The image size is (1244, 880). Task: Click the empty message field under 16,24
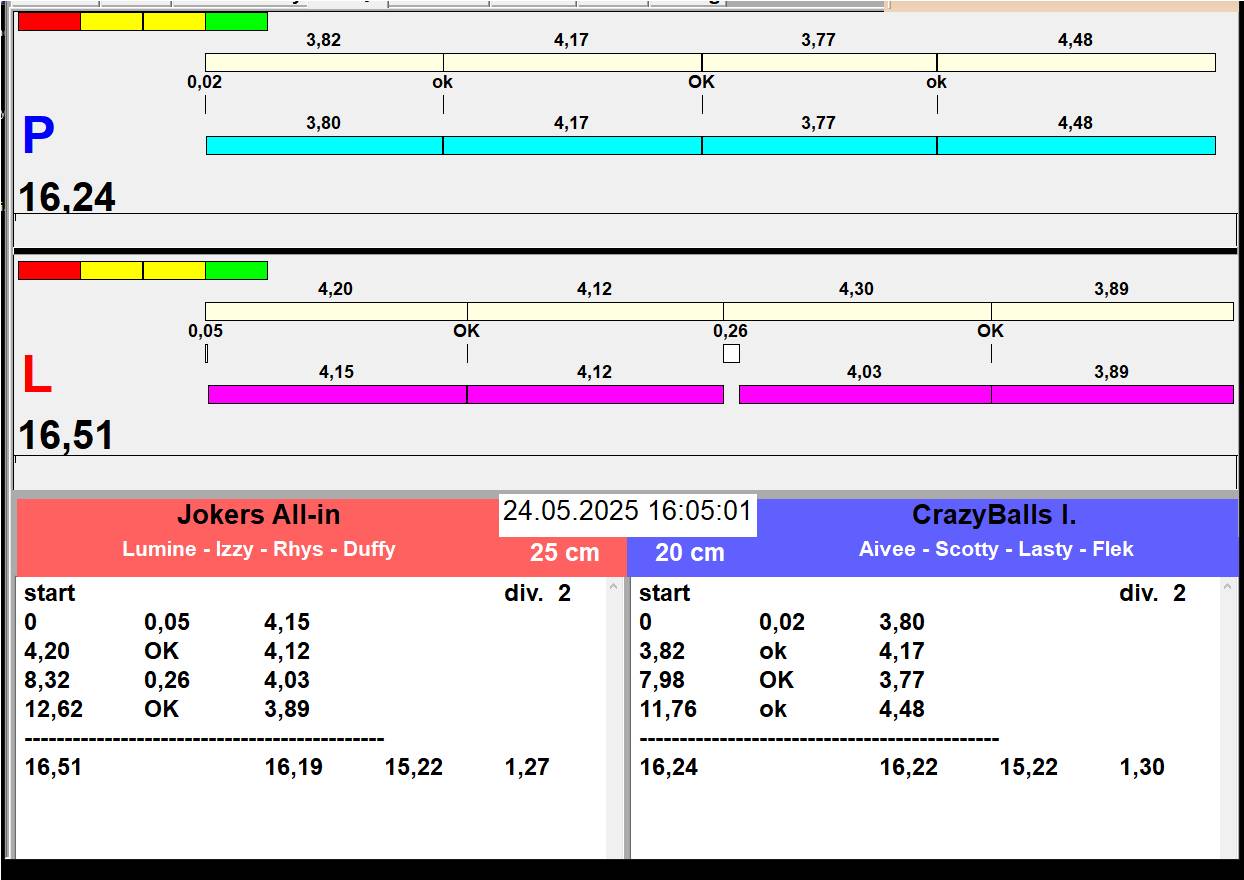pyautogui.click(x=625, y=229)
